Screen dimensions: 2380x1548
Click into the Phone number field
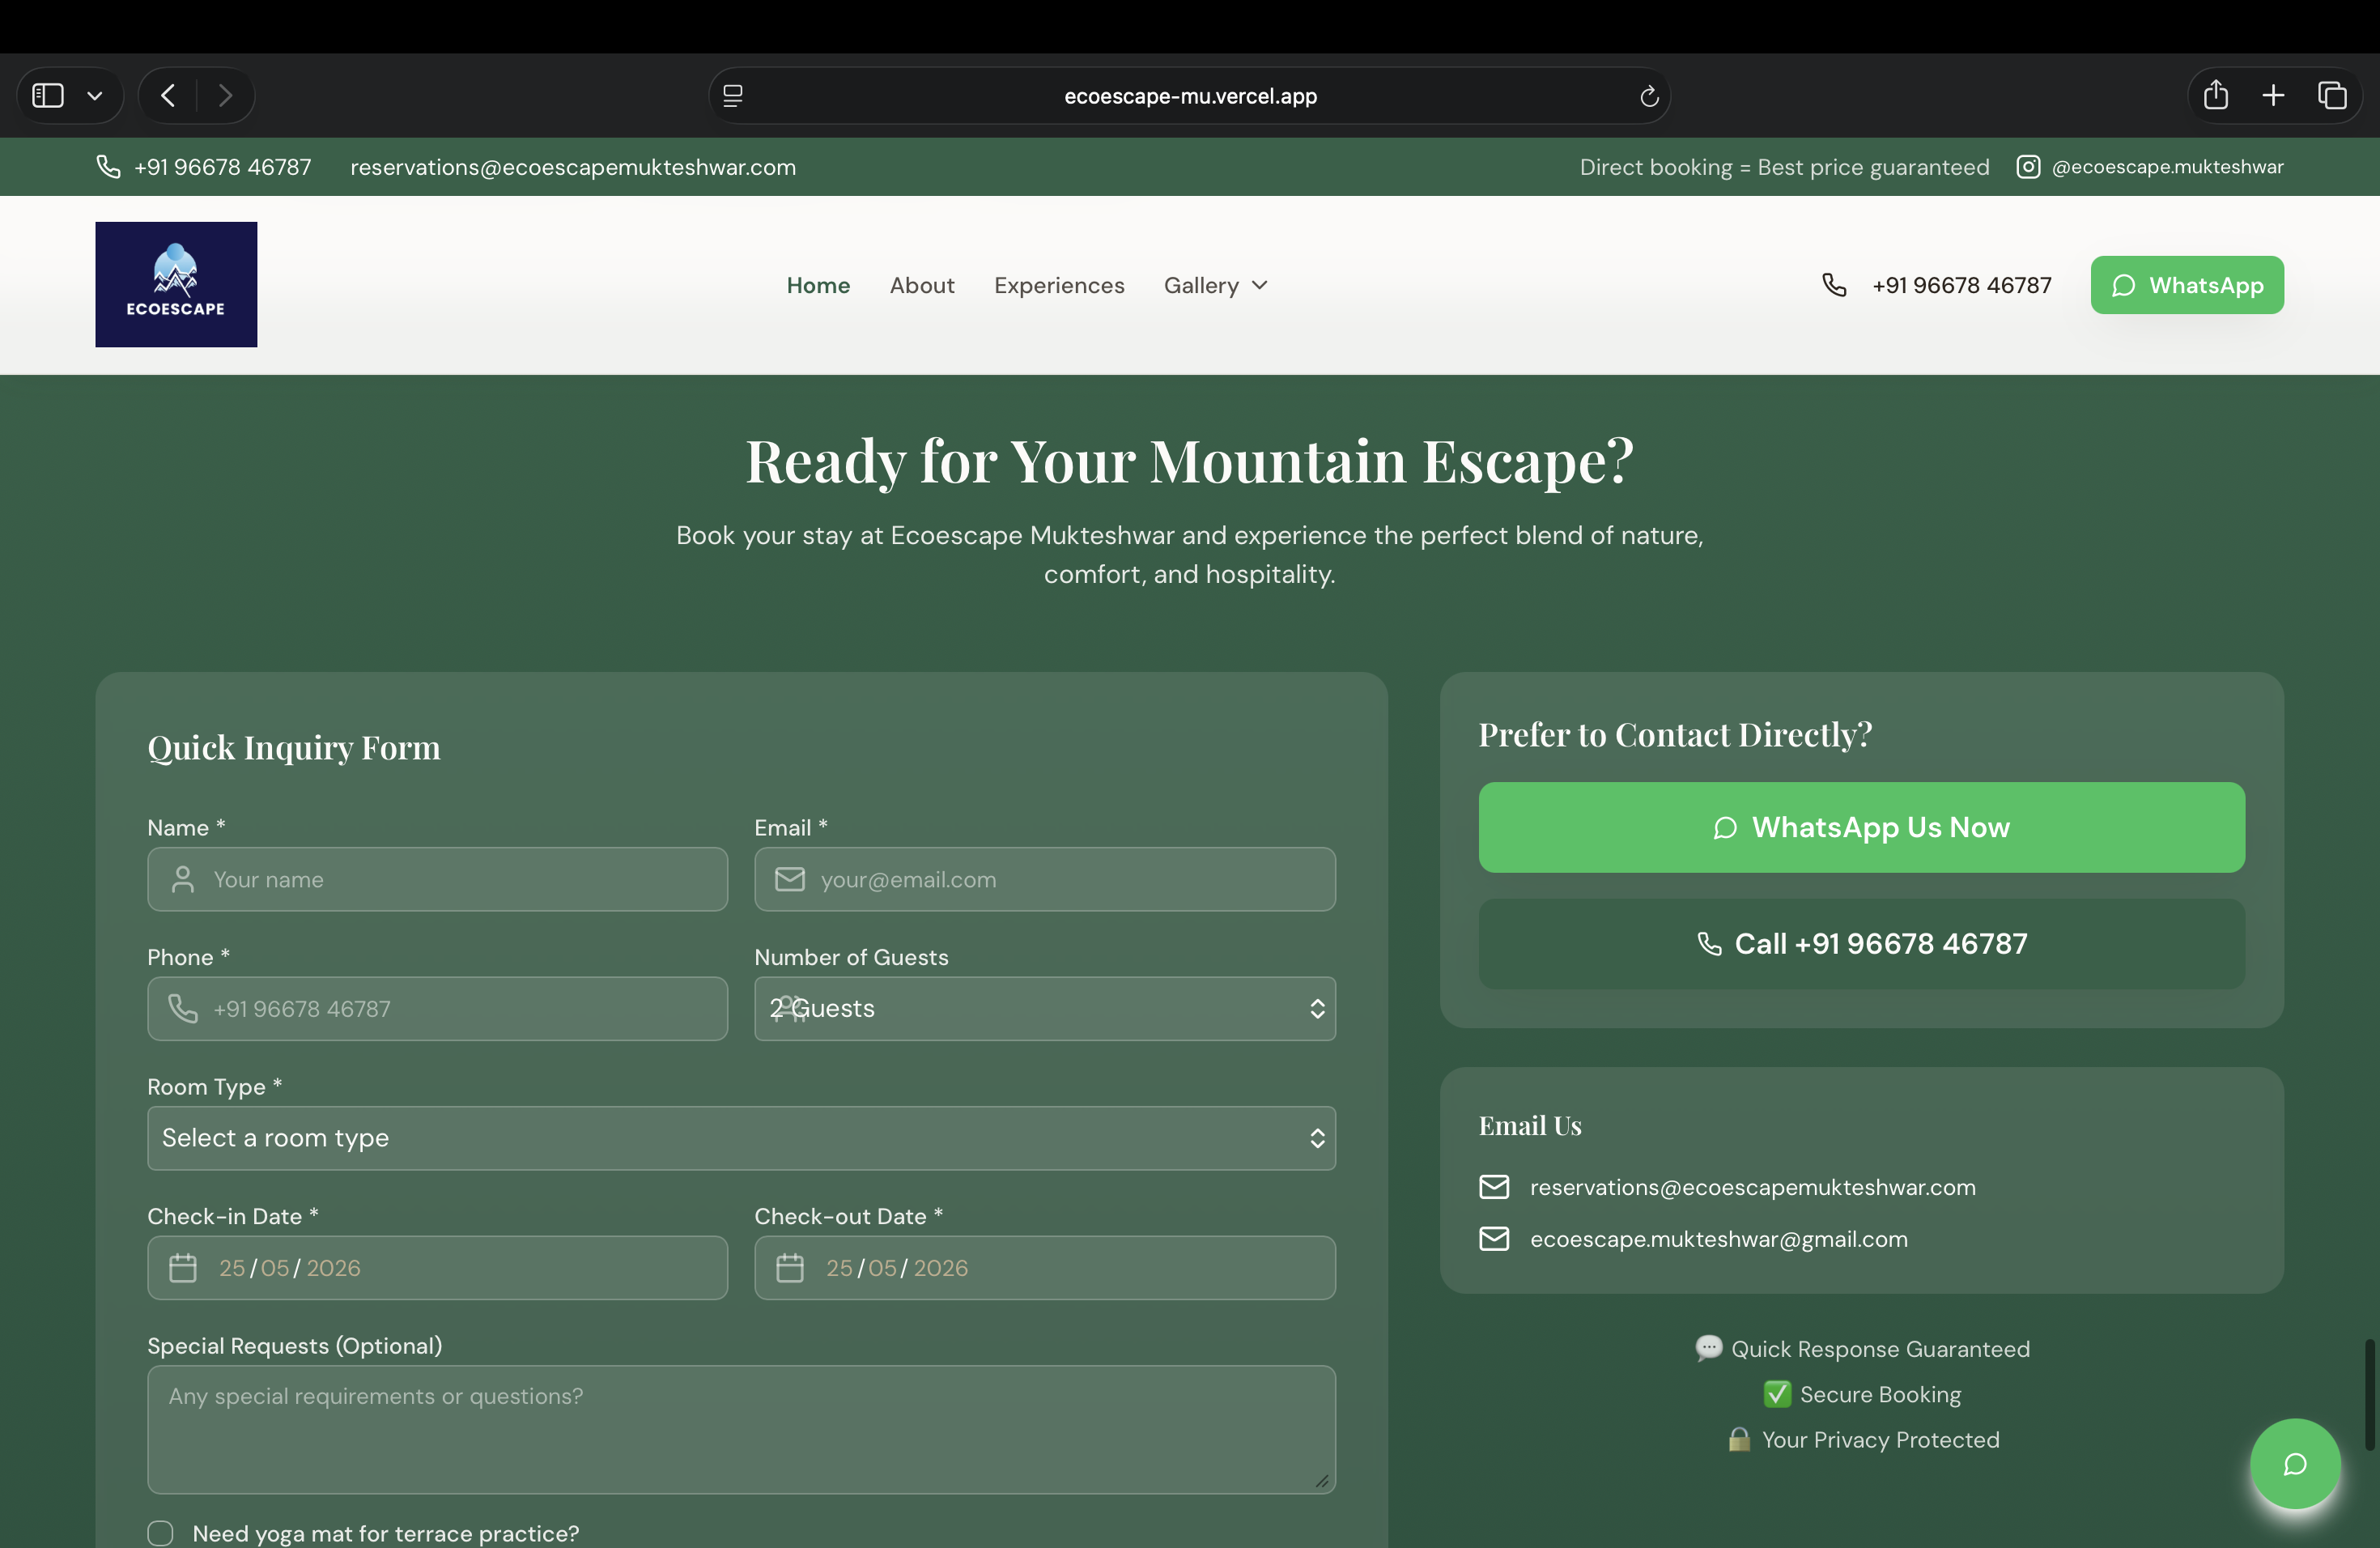click(437, 1008)
